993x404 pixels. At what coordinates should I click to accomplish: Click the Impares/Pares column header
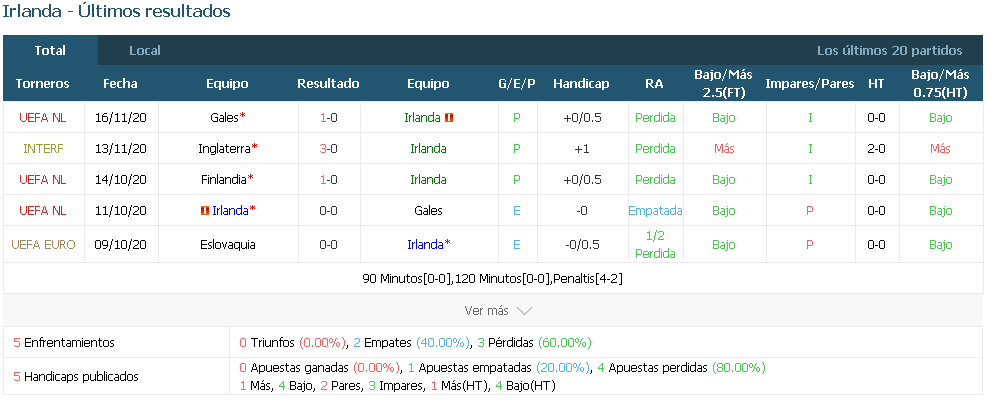point(810,84)
